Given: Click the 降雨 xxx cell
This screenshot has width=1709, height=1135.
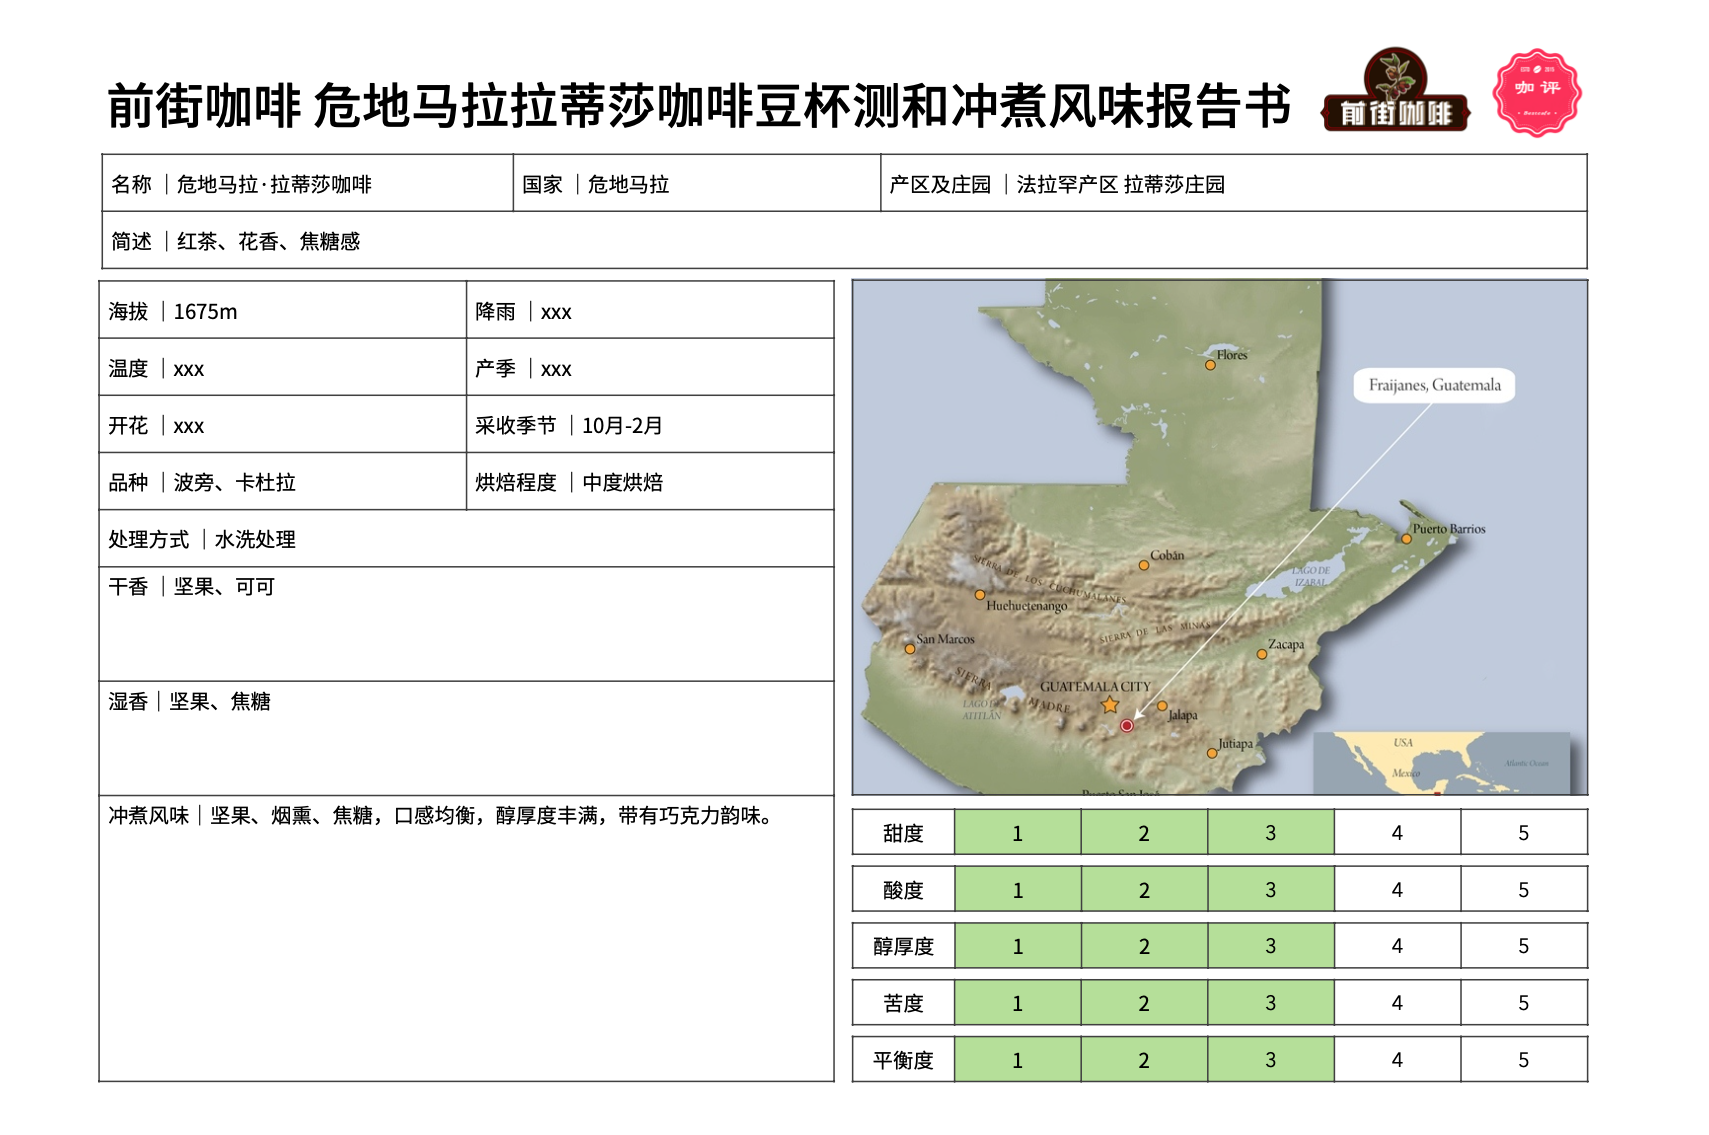Looking at the screenshot, I should 650,310.
